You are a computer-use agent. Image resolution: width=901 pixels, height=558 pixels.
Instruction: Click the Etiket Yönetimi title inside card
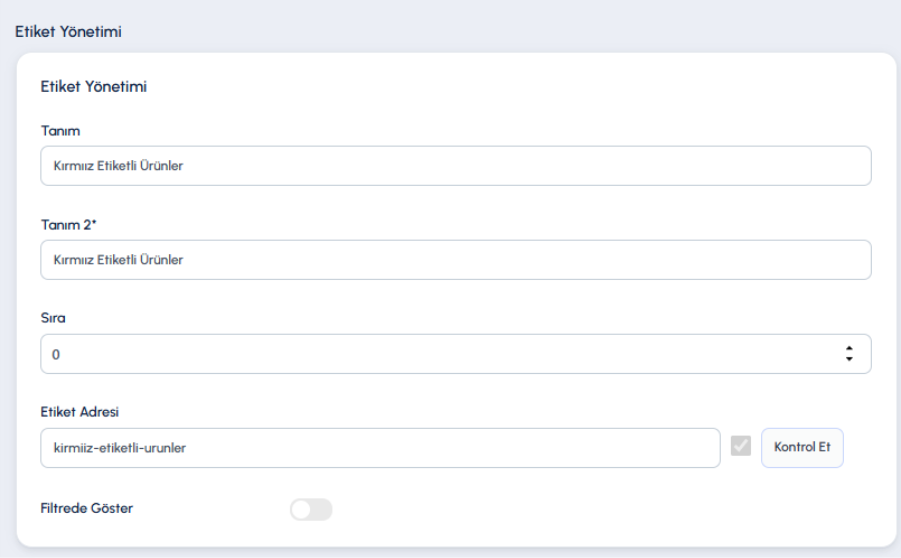point(94,87)
